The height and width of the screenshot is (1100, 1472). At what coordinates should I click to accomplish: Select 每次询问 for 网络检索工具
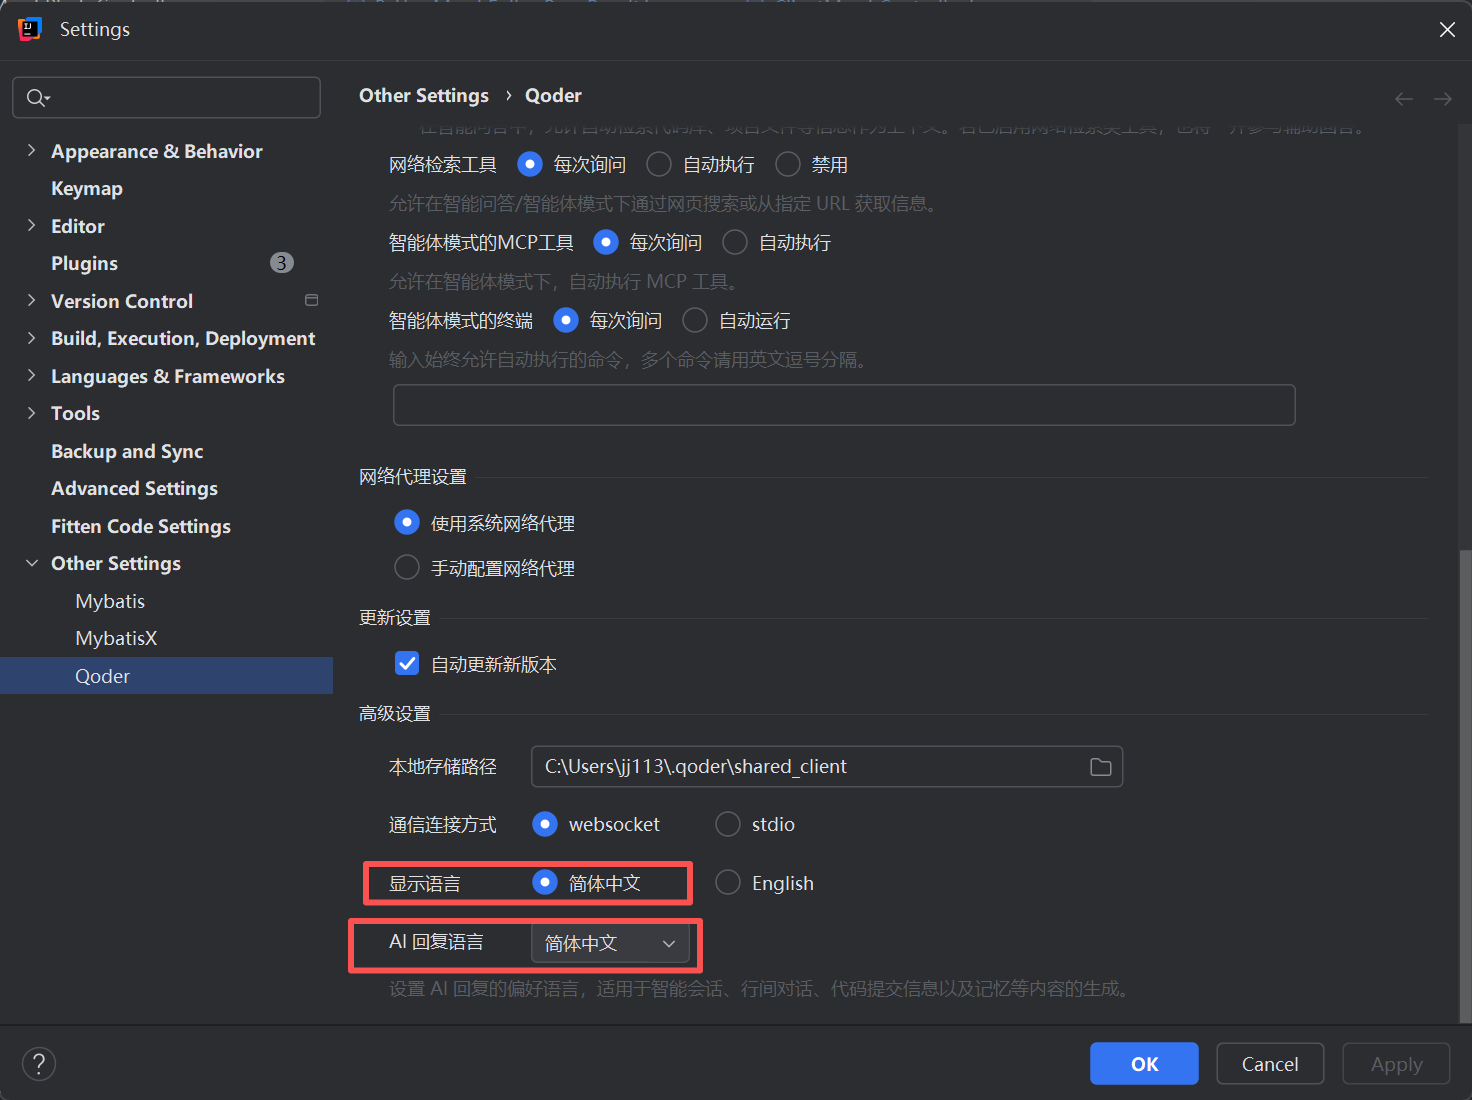click(530, 164)
